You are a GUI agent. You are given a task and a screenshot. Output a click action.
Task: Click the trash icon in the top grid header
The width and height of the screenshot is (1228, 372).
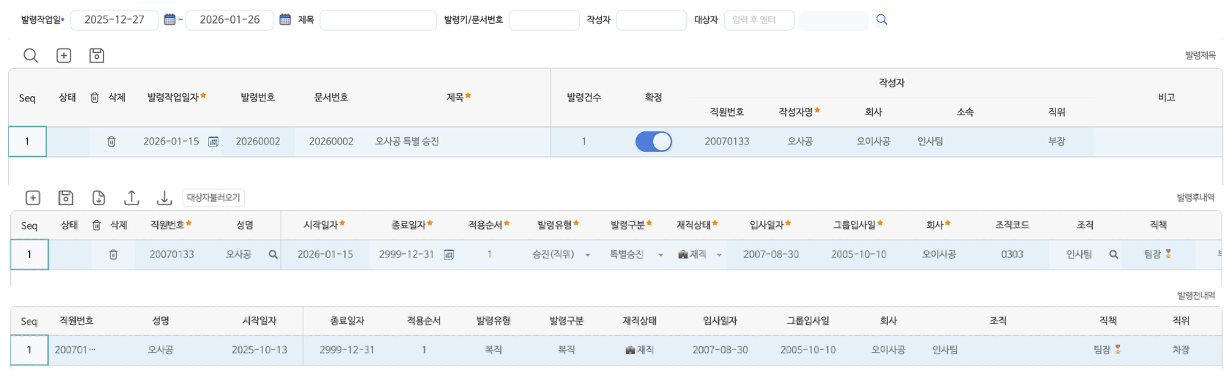94,97
